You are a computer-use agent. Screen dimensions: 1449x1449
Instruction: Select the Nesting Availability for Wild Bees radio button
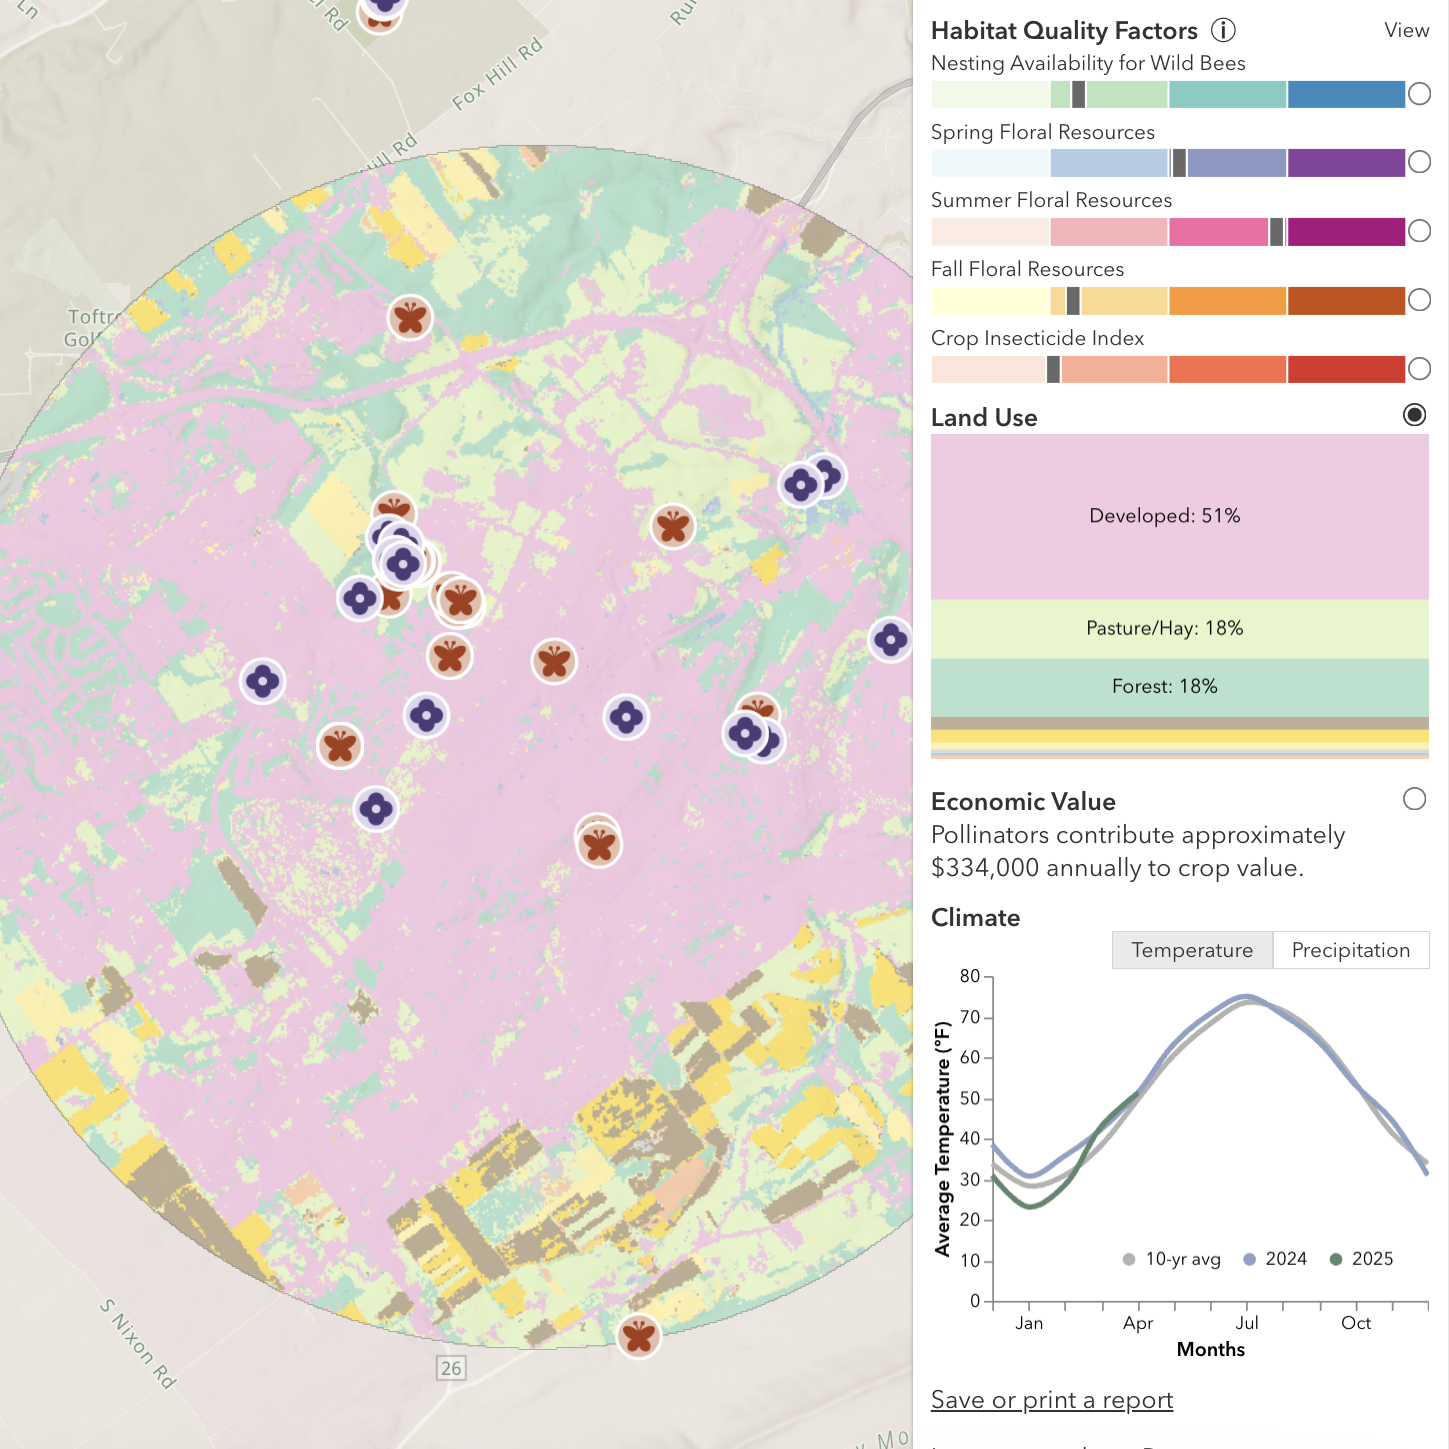point(1419,94)
